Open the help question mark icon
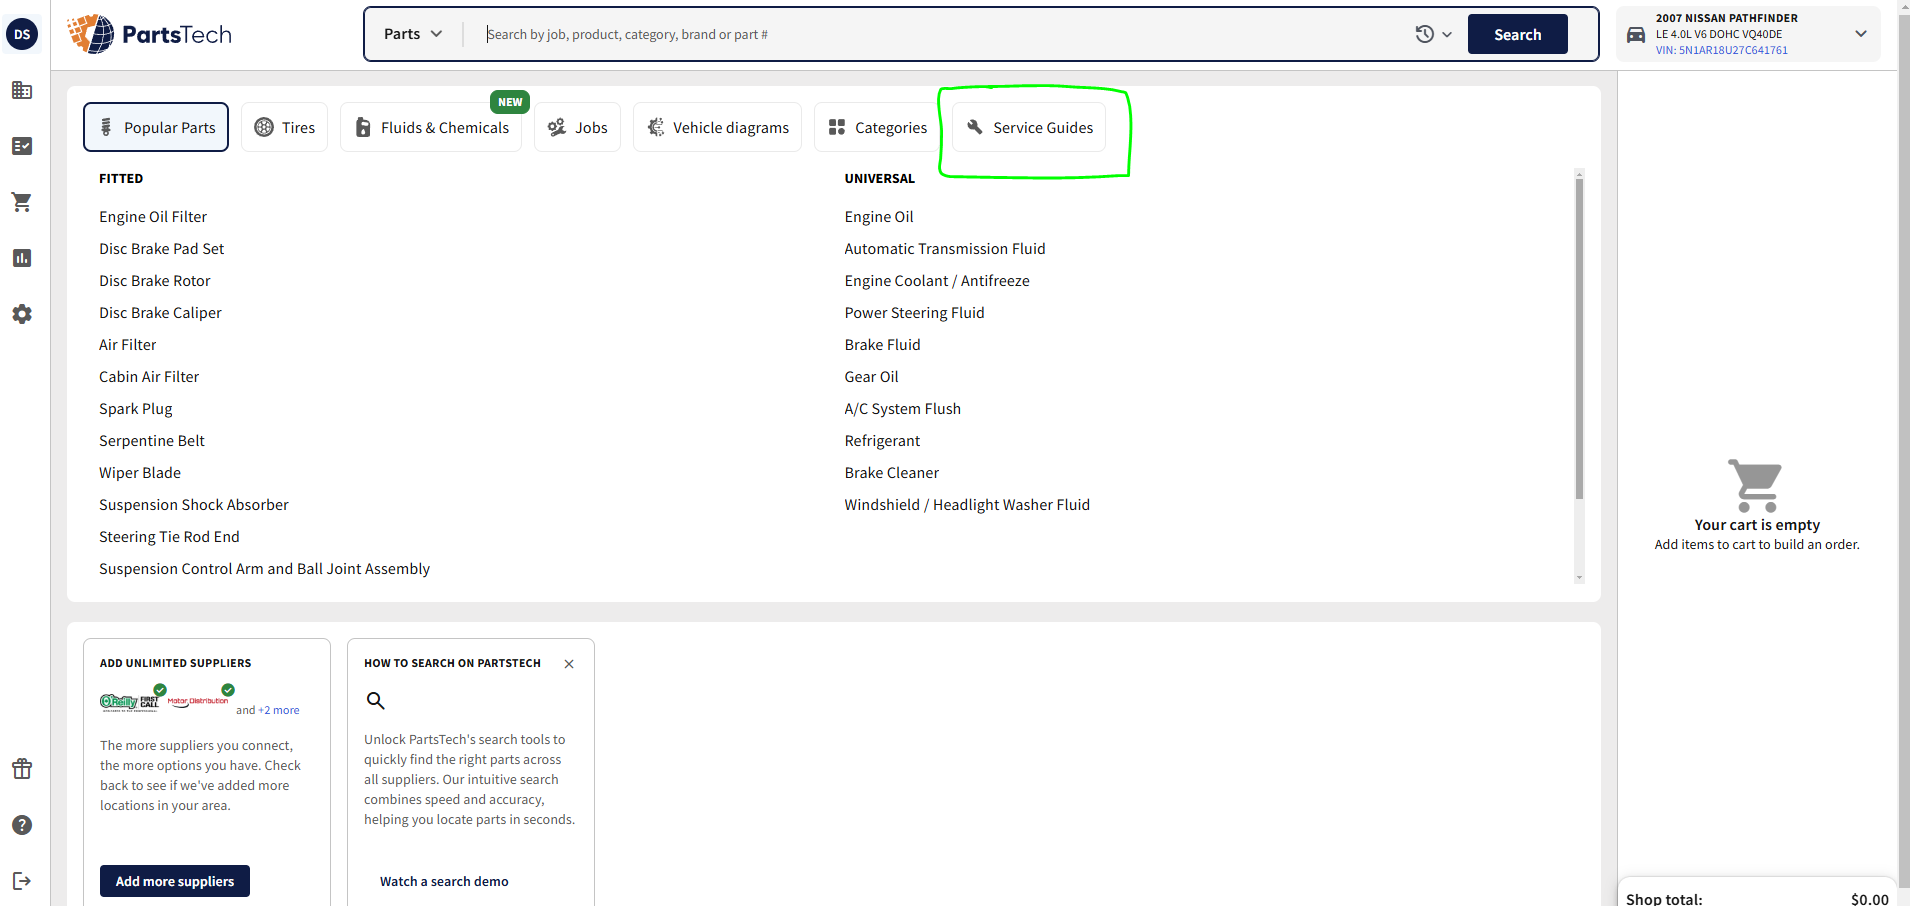Image resolution: width=1910 pixels, height=906 pixels. 22,825
